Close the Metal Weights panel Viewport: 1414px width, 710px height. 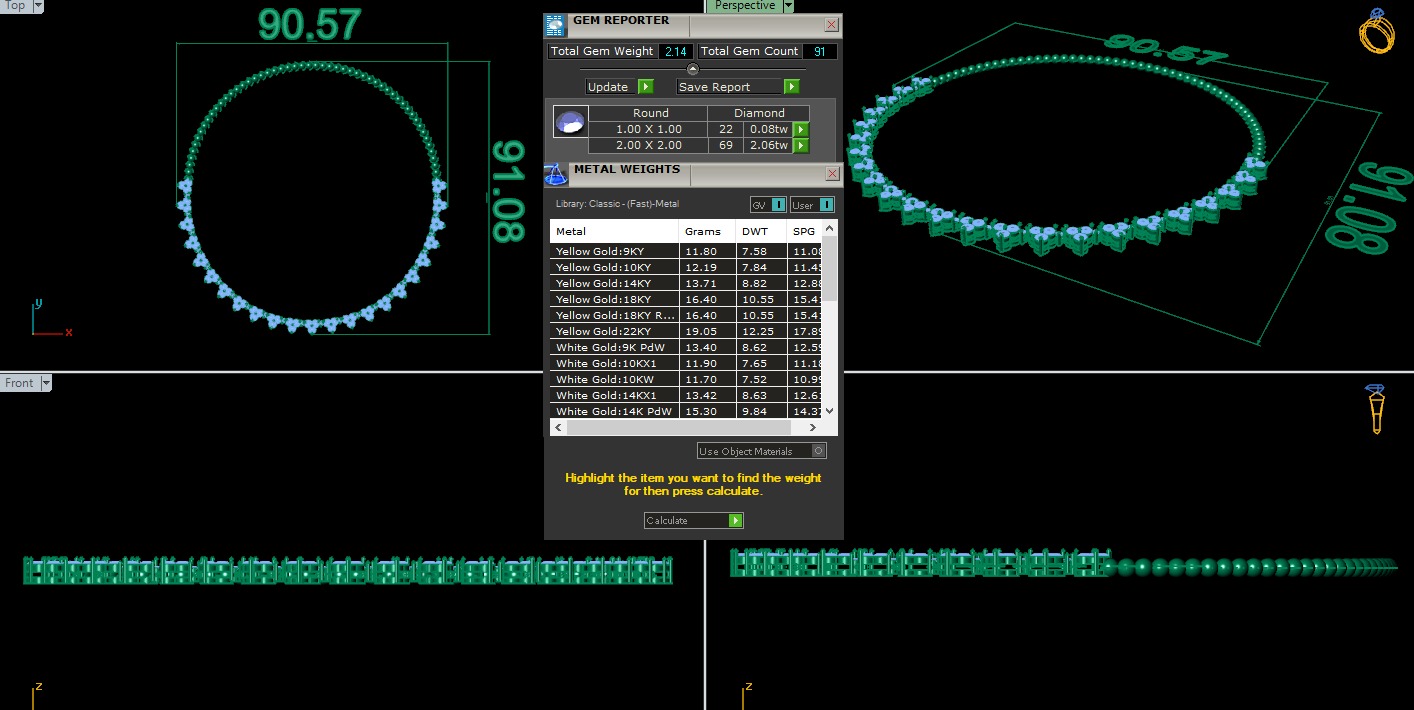[x=832, y=174]
